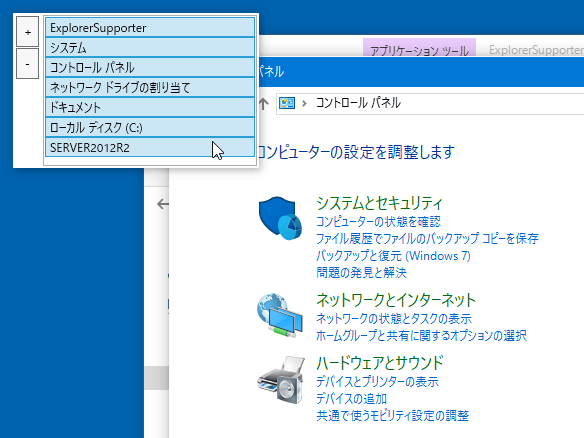Select ドキュメント entry in the list
The image size is (584, 438).
click(150, 108)
